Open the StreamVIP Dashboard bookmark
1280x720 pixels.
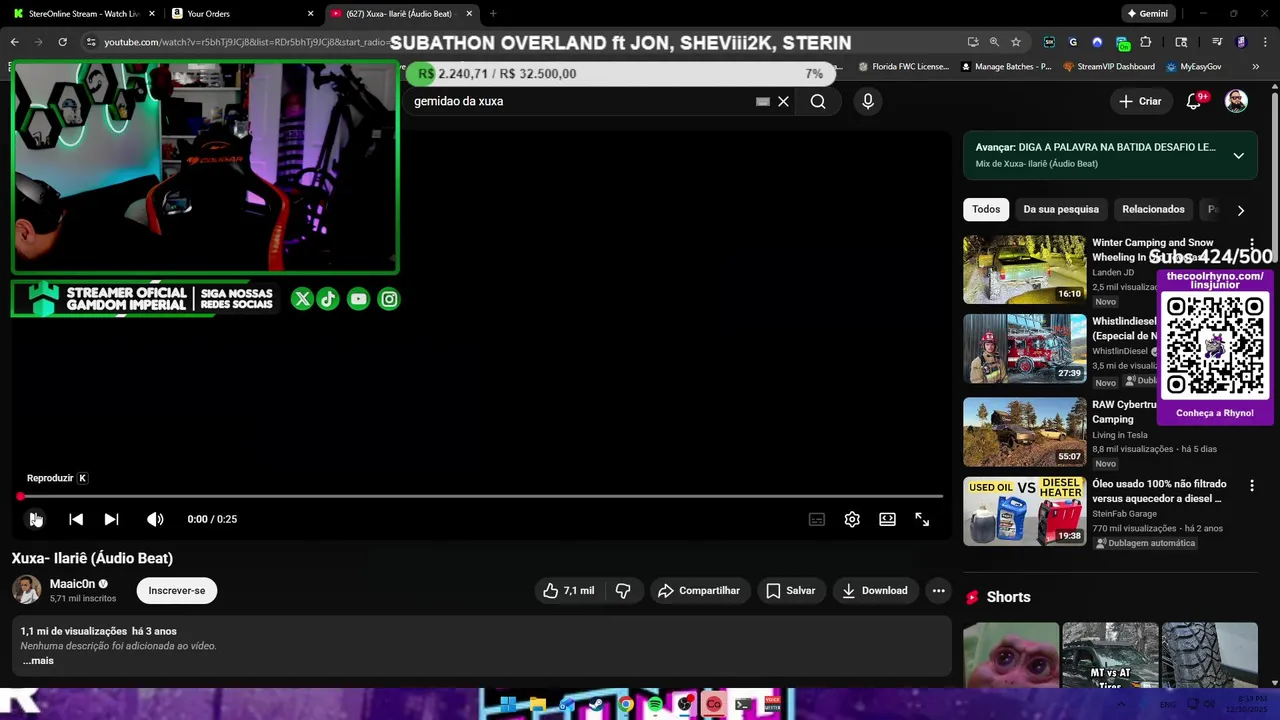[x=1108, y=67]
